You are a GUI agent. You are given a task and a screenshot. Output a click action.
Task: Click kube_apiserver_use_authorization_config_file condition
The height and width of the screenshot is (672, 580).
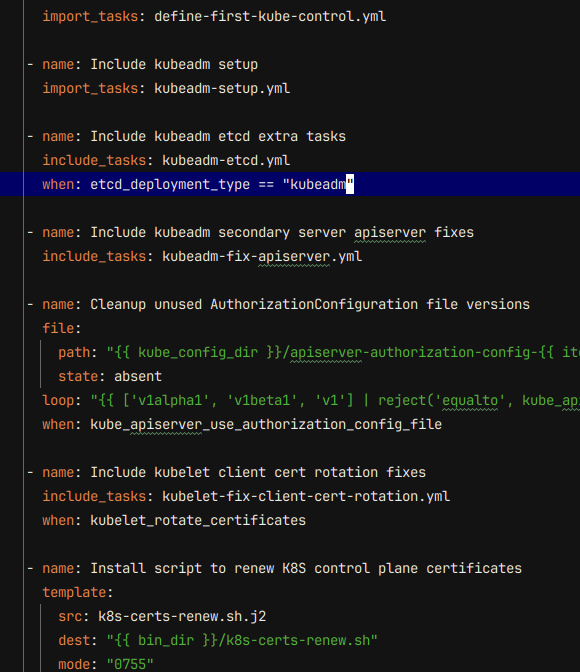(266, 425)
